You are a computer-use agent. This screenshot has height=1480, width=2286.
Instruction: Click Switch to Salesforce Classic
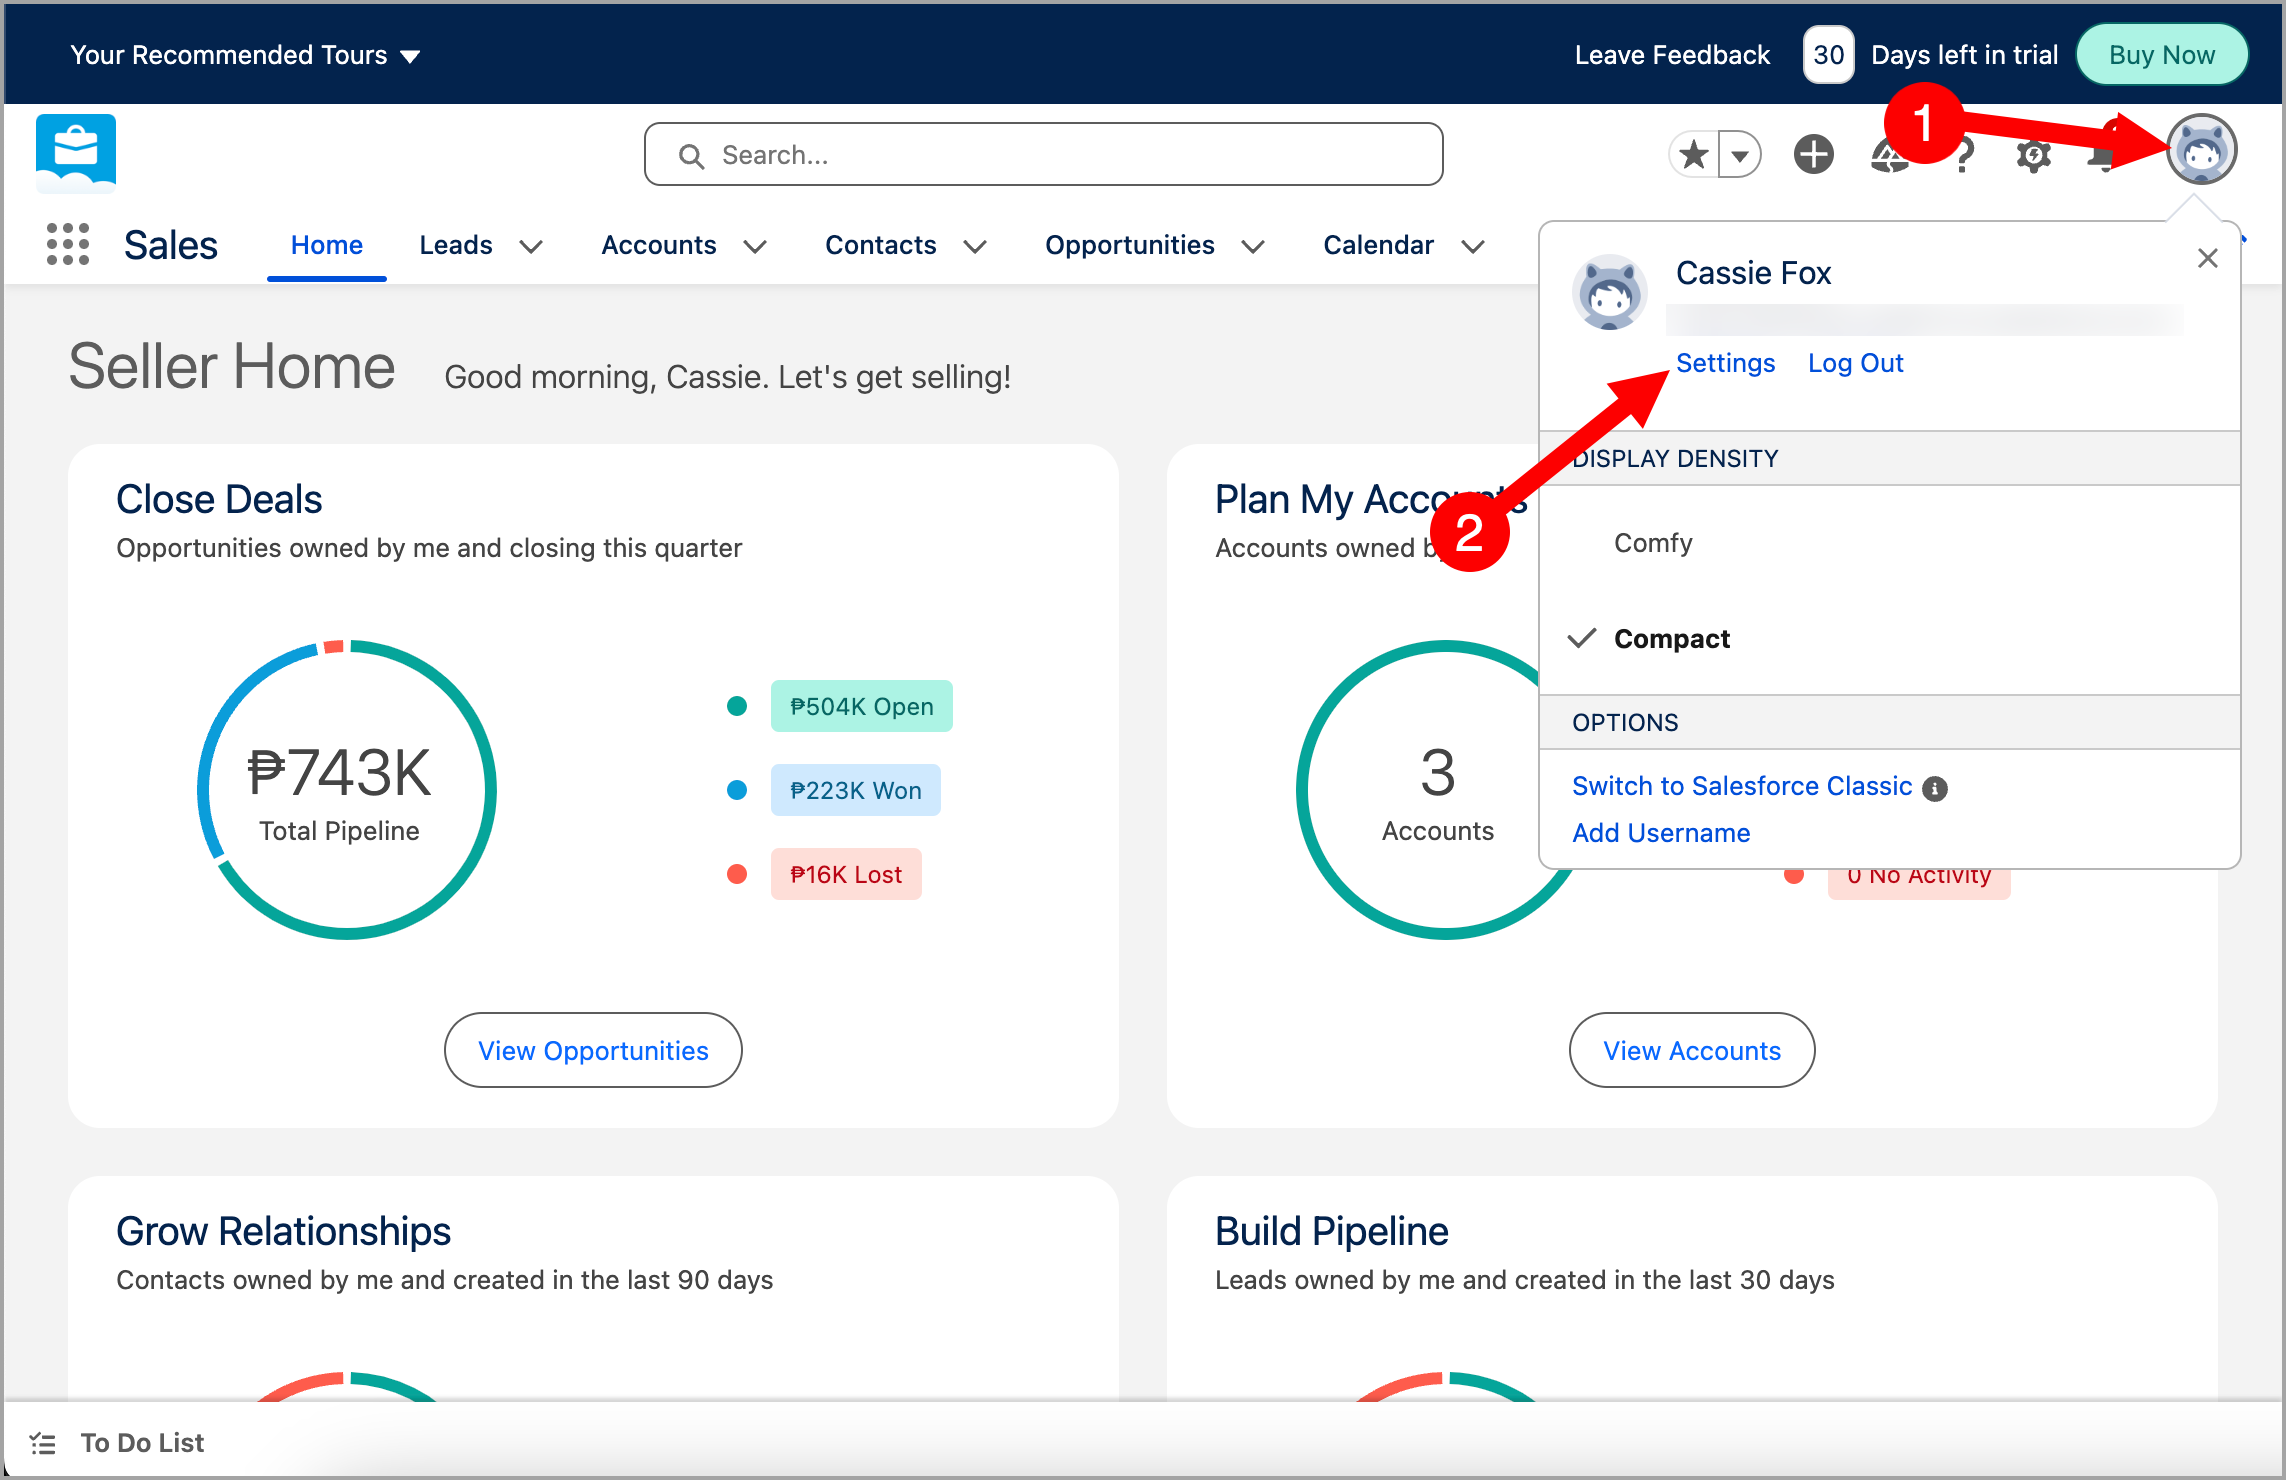pyautogui.click(x=1742, y=786)
